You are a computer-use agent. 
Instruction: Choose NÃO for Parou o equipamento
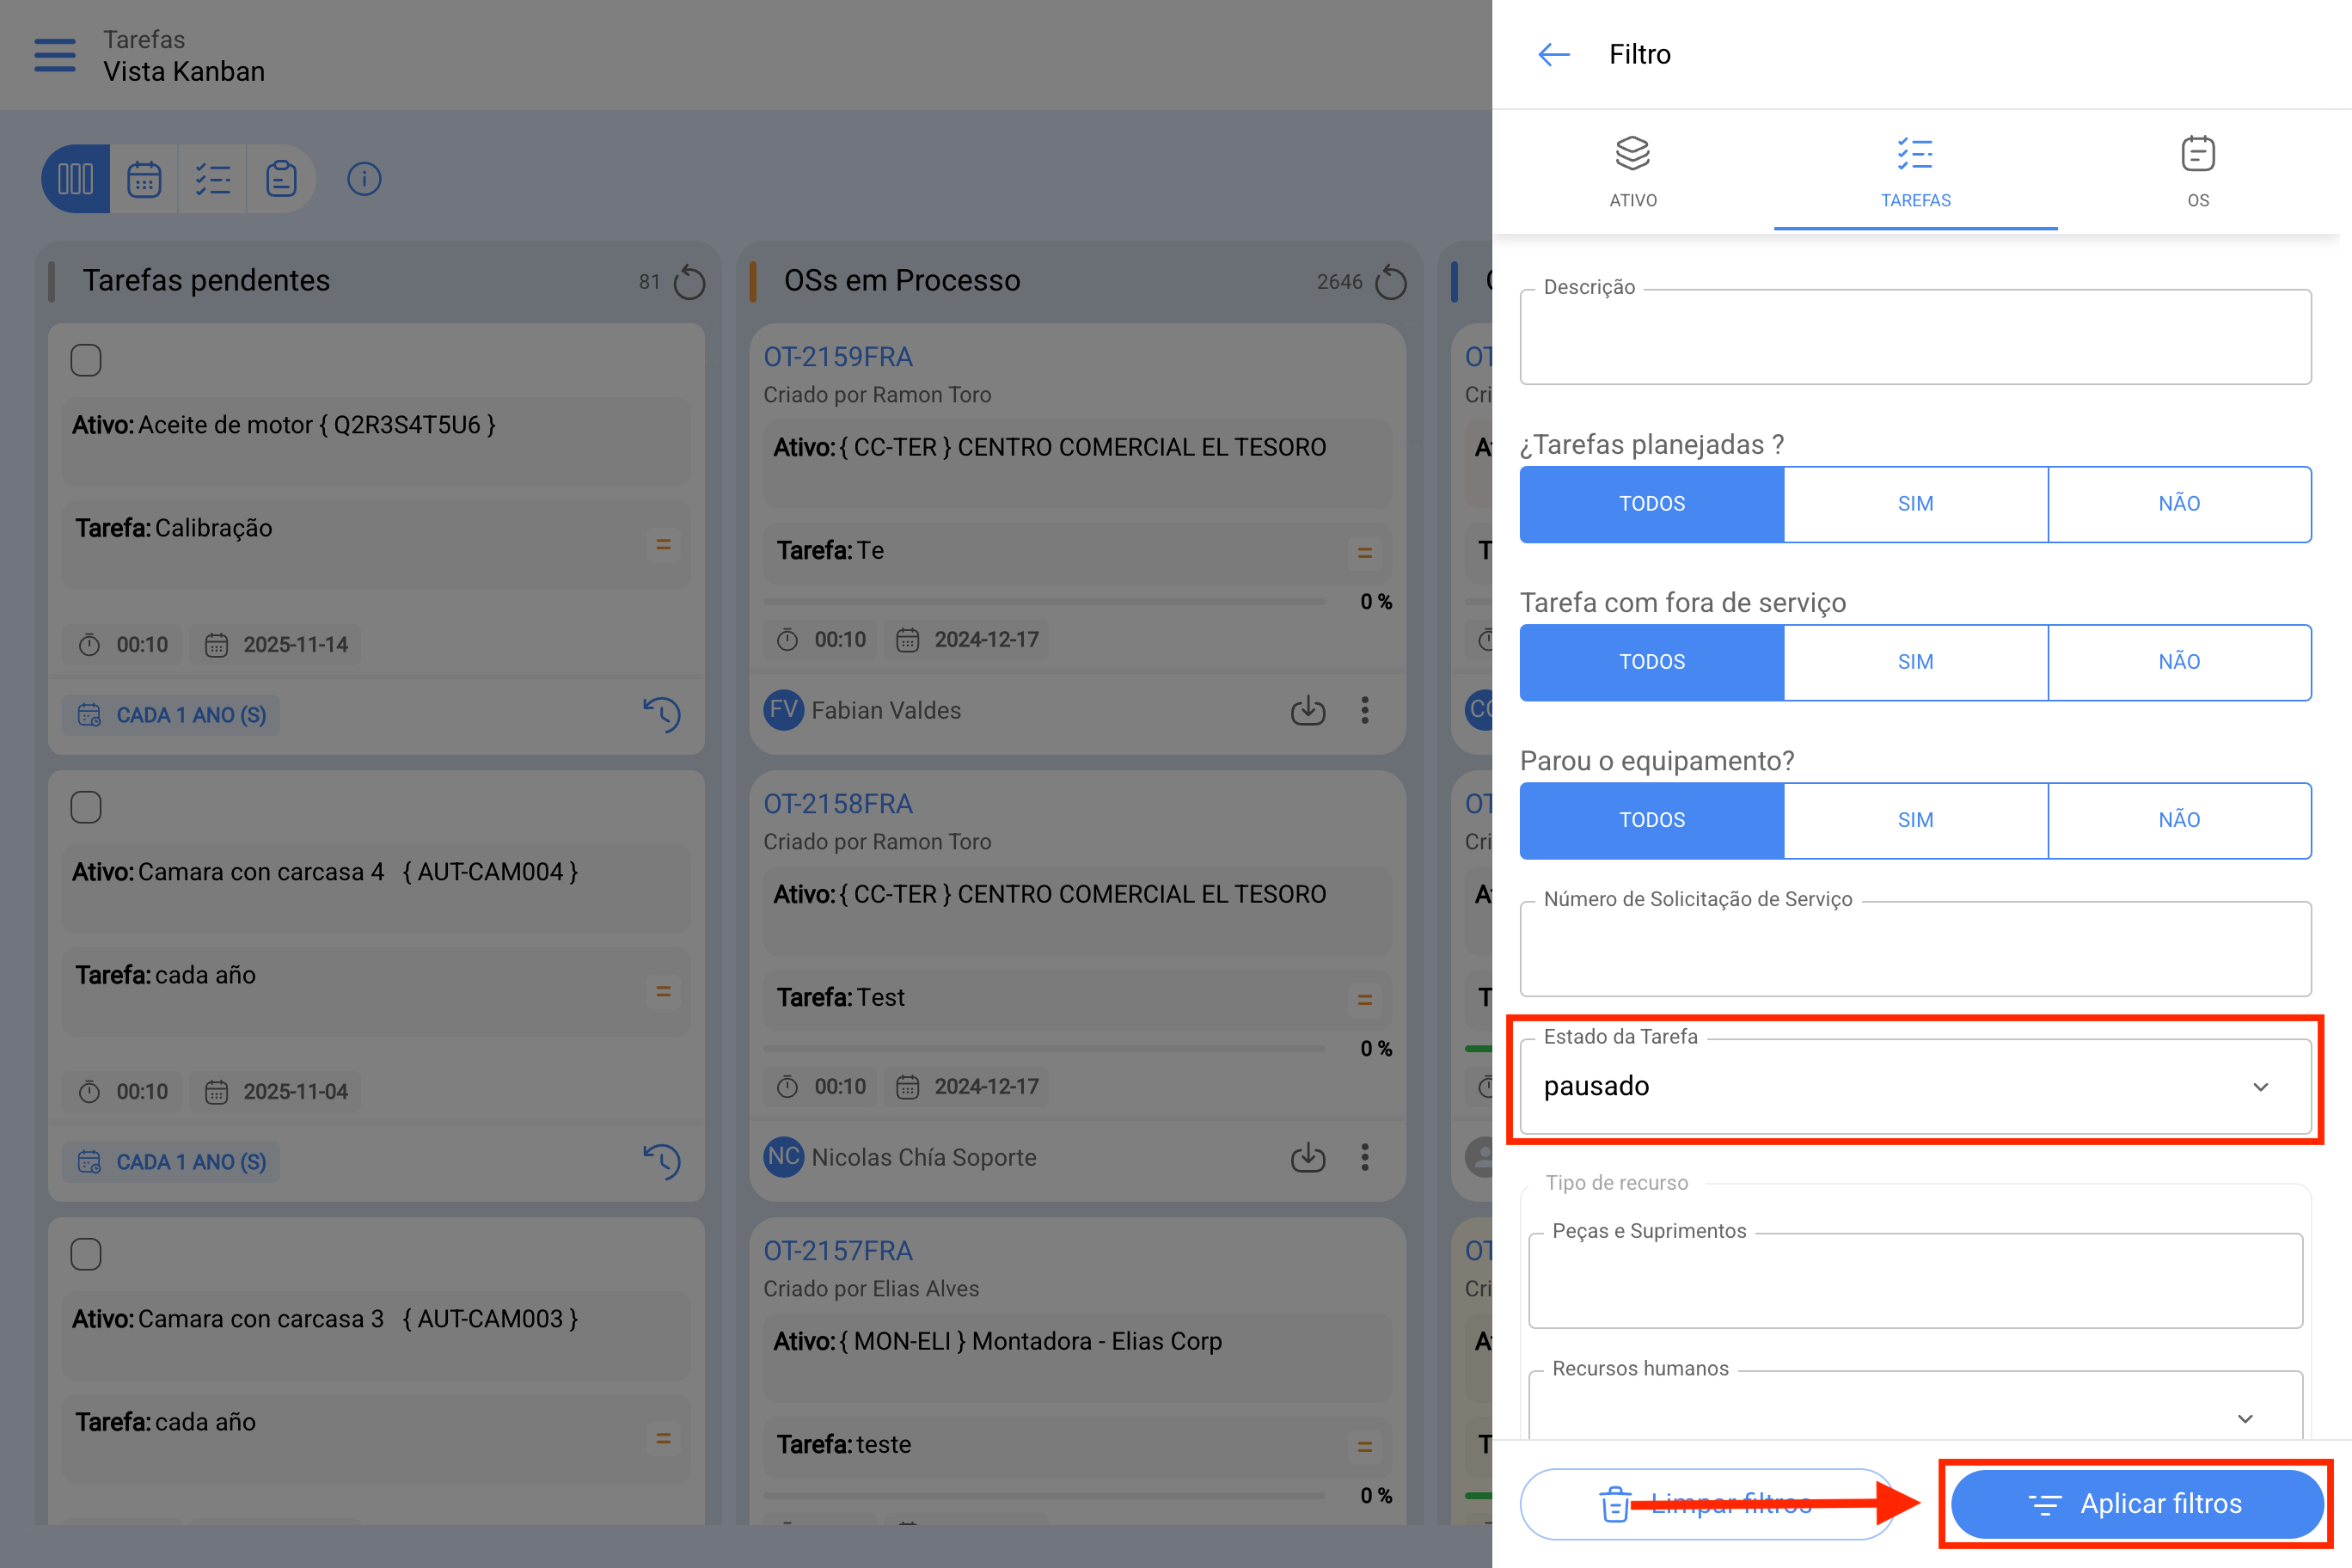(x=2179, y=820)
